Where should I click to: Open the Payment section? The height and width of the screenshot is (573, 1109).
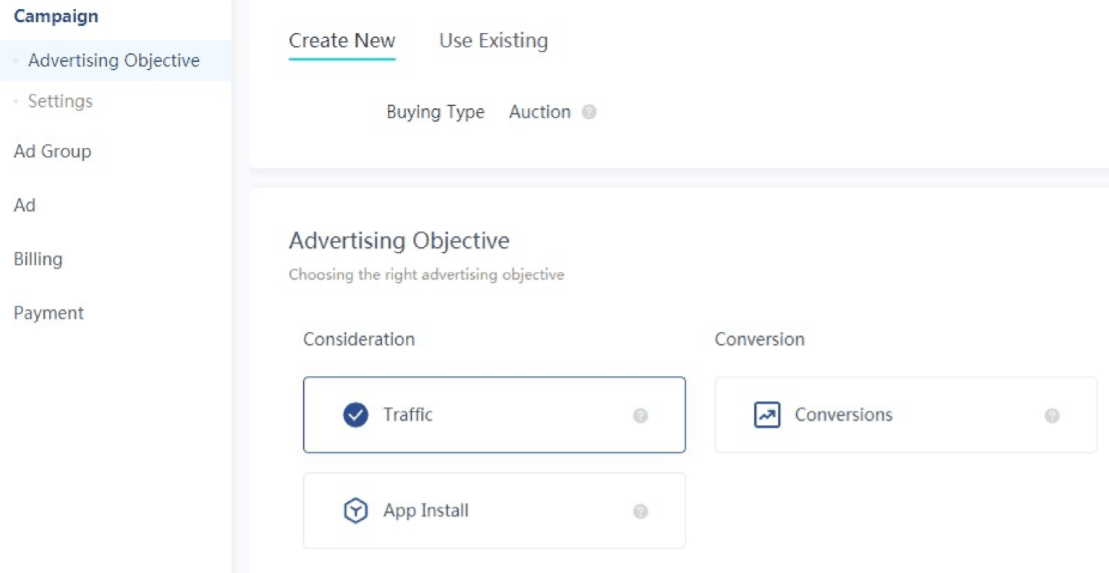point(49,313)
